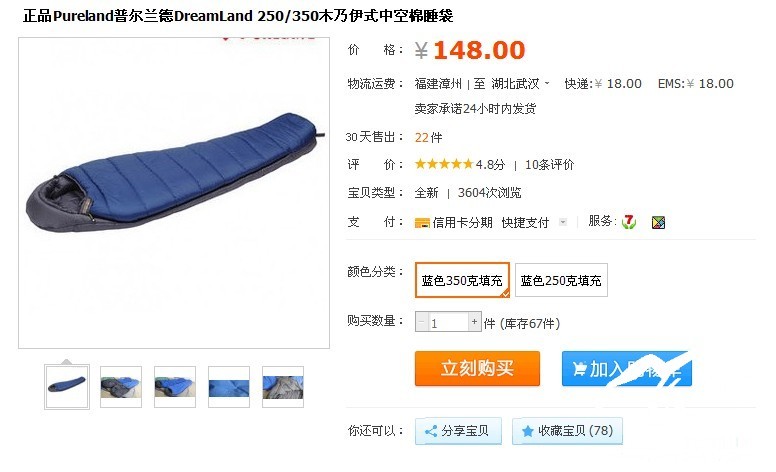Click the star icon on 收藏宝贝

[528, 431]
